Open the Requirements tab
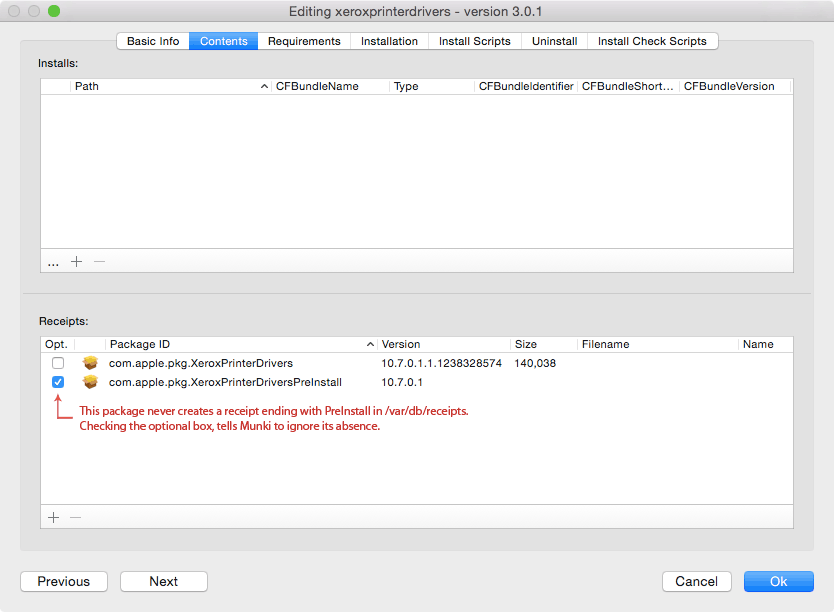The image size is (834, 612). [304, 41]
